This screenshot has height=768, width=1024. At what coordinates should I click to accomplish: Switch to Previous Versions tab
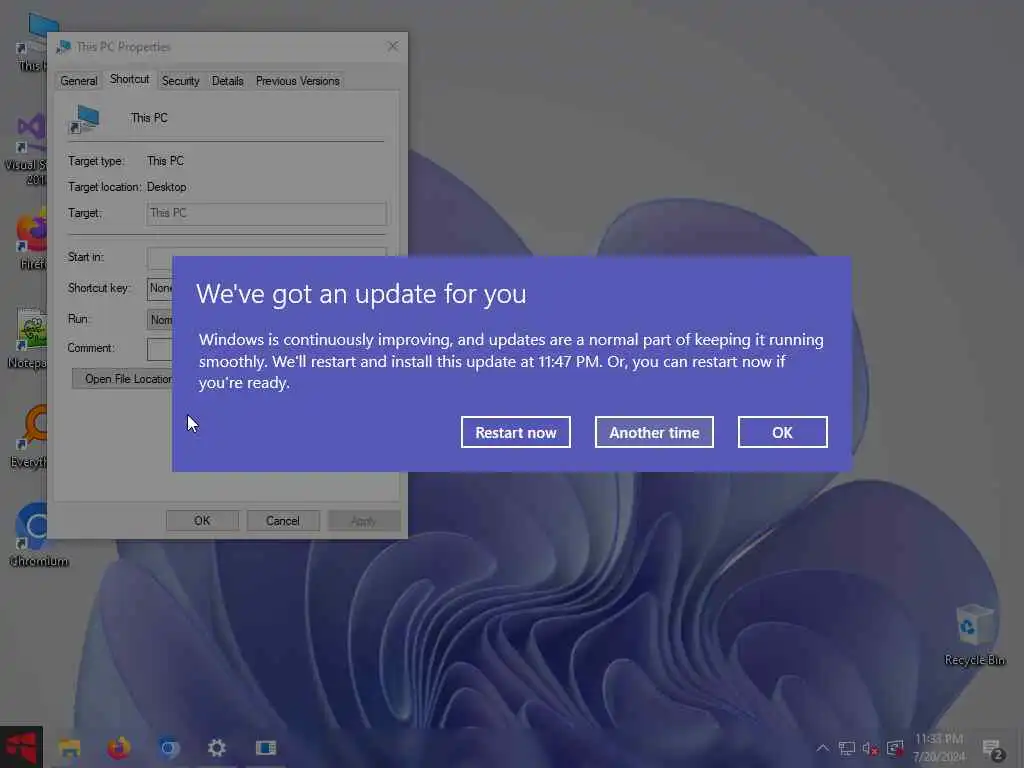(297, 81)
